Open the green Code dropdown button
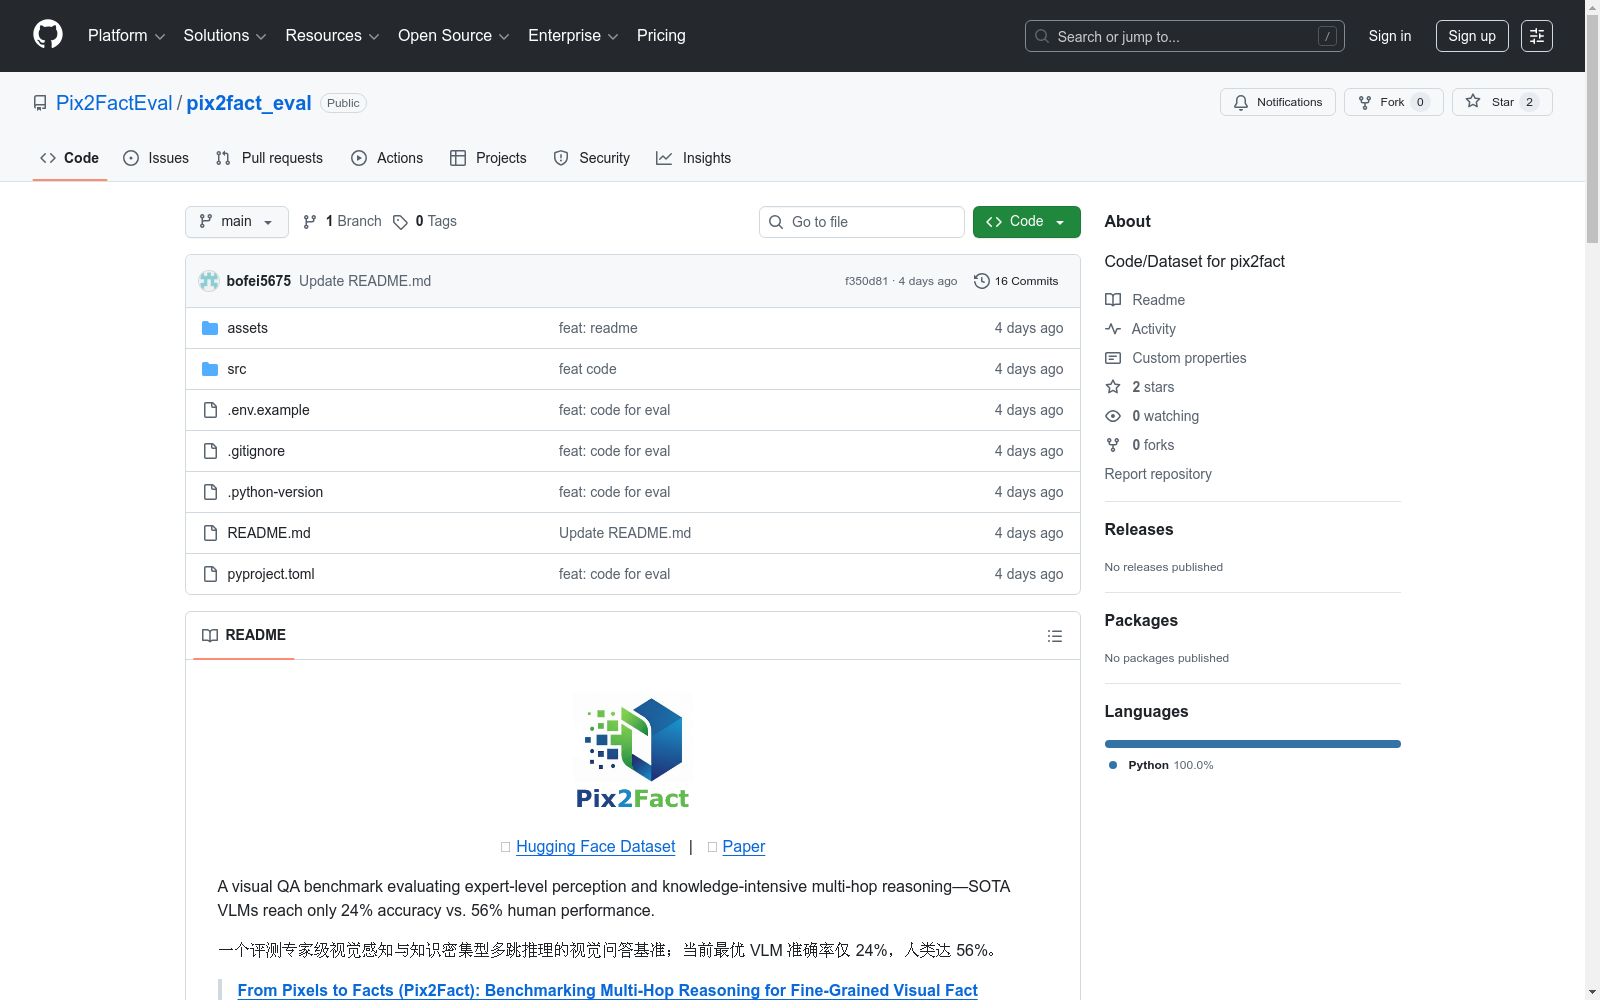This screenshot has width=1600, height=1000. click(x=1026, y=222)
